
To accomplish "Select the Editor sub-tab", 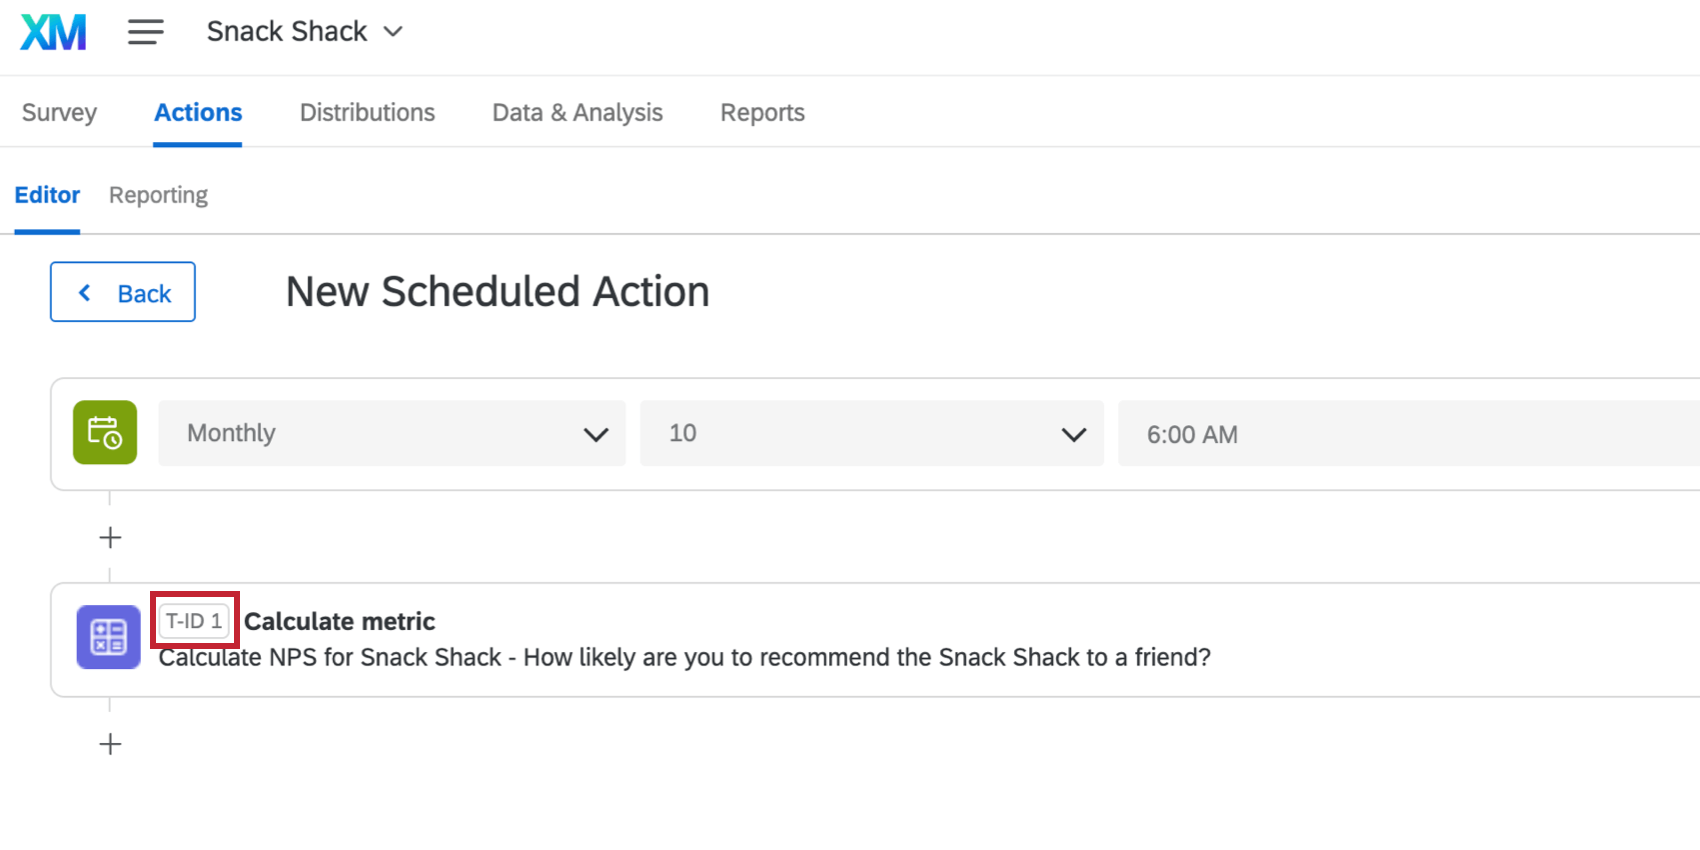I will coord(47,195).
